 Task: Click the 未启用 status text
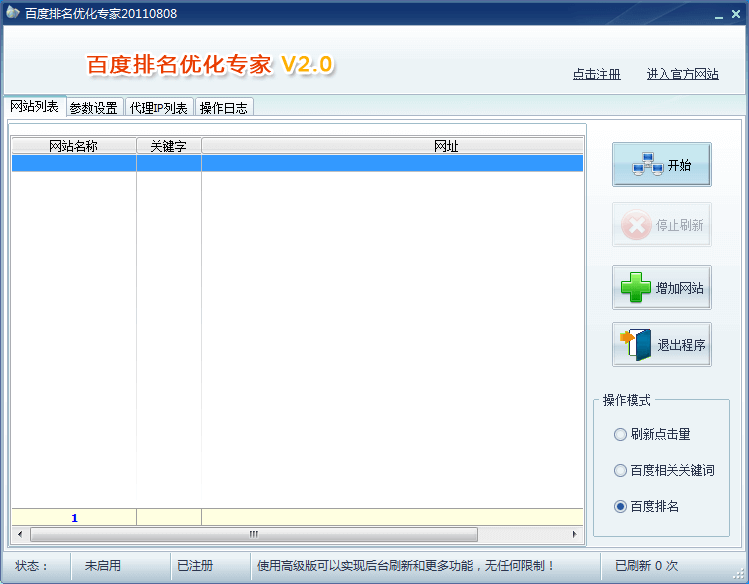coord(103,566)
